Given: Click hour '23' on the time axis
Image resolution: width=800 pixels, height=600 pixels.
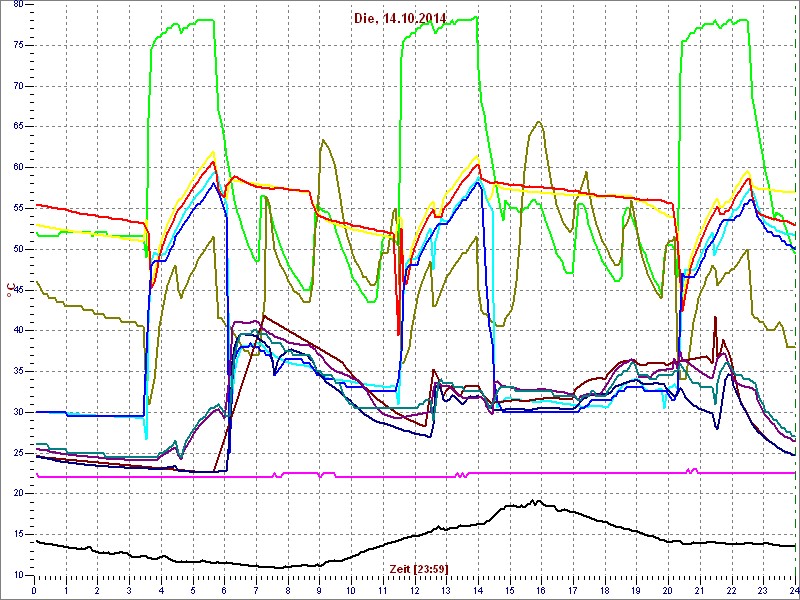Looking at the screenshot, I should point(763,591).
